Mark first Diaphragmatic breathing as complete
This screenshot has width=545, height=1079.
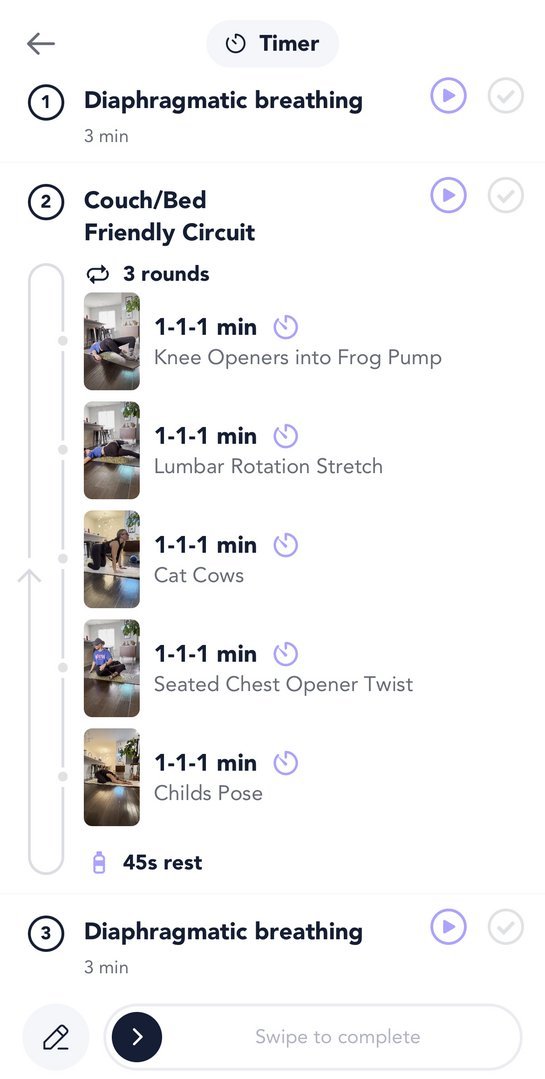pyautogui.click(x=506, y=96)
